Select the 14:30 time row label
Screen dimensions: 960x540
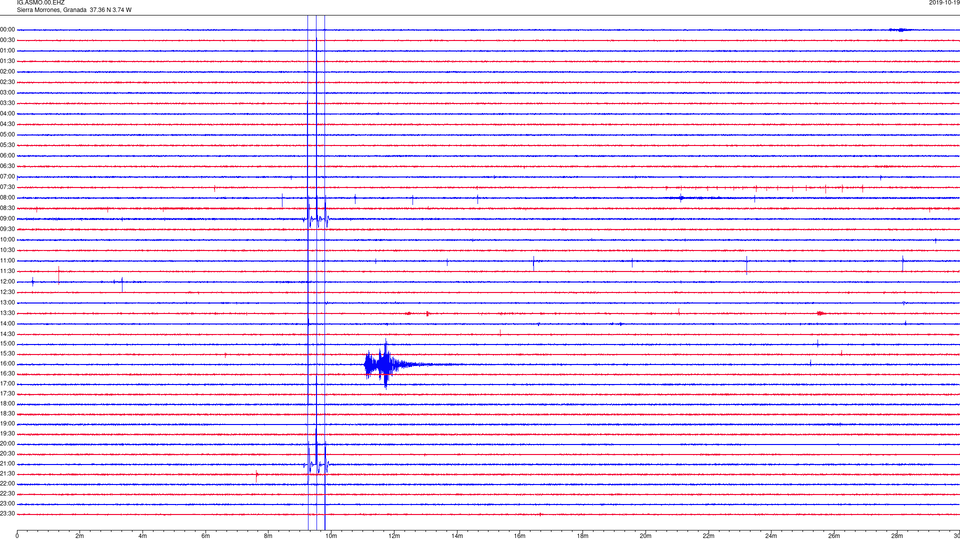pyautogui.click(x=7, y=334)
